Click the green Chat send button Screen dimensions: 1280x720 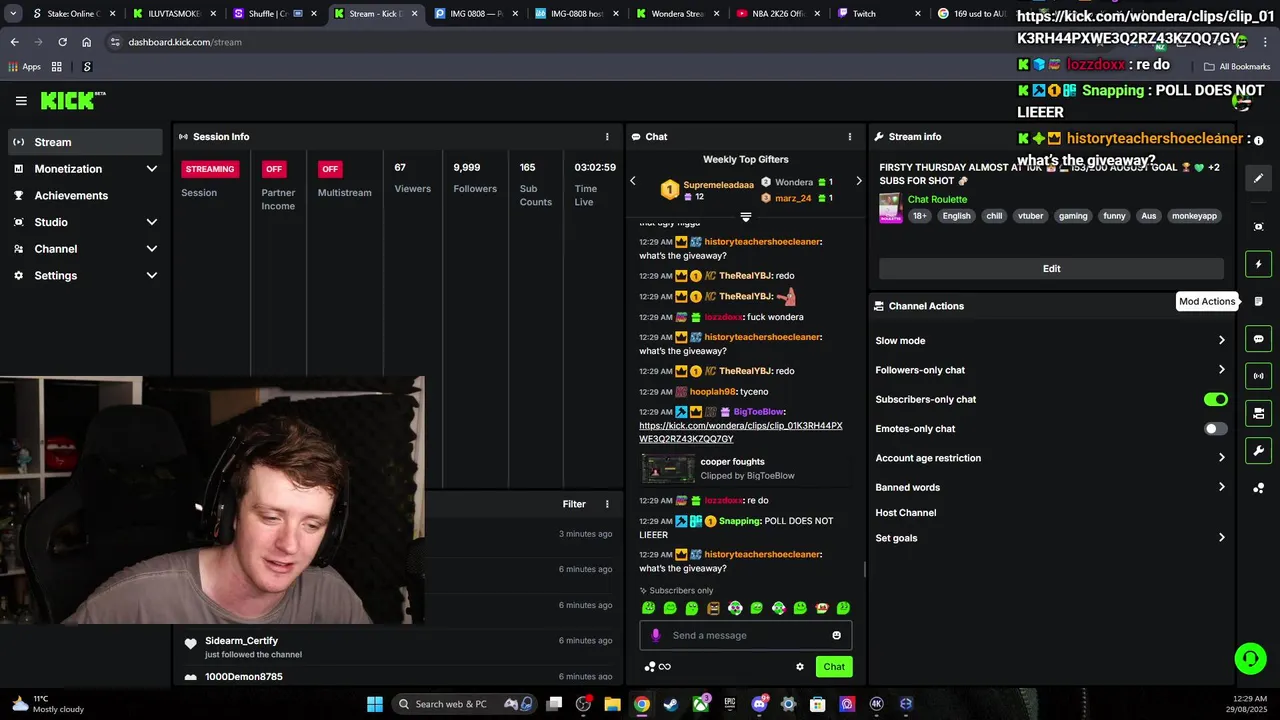834,667
